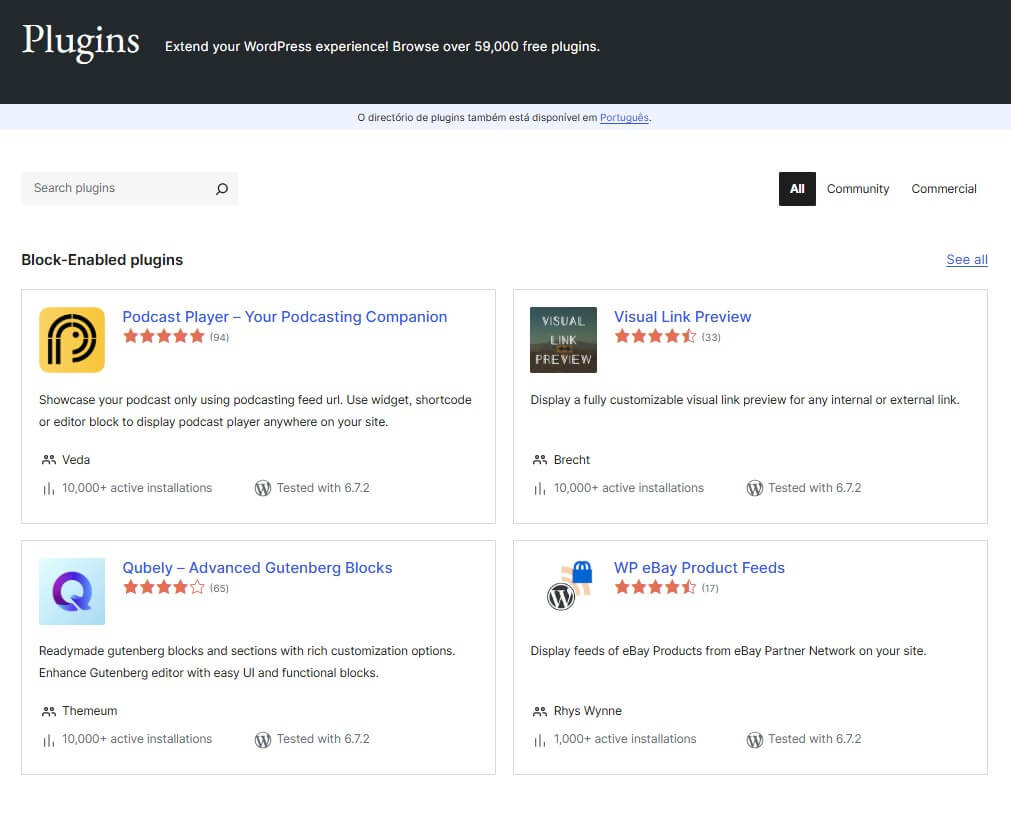Click the search magnifier icon
1011x833 pixels.
coord(222,188)
